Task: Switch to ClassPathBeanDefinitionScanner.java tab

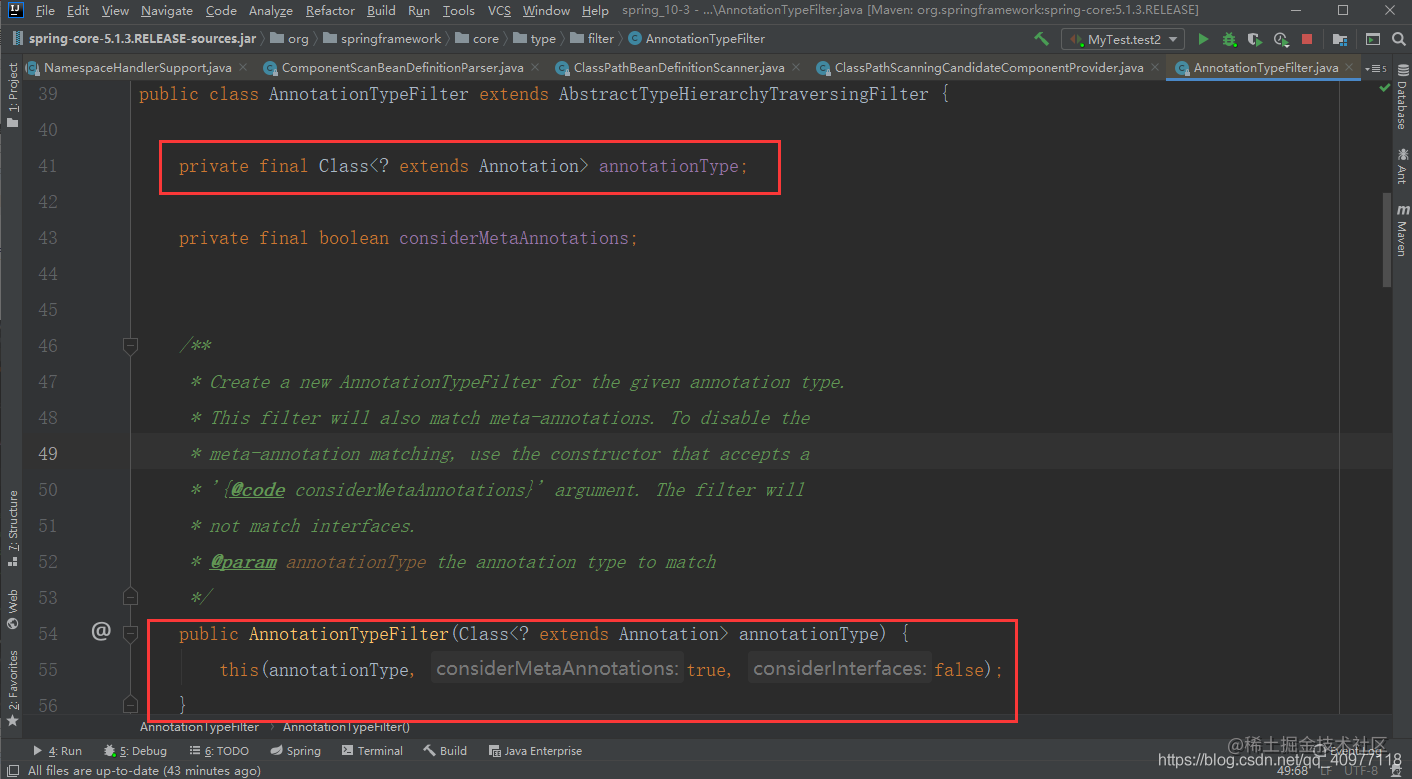Action: 679,68
